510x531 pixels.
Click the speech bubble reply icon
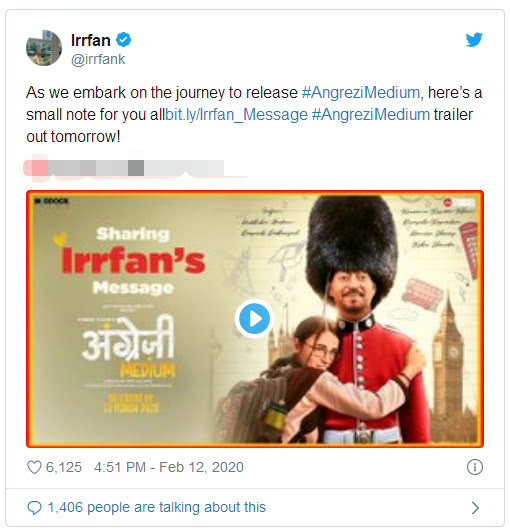pyautogui.click(x=34, y=508)
